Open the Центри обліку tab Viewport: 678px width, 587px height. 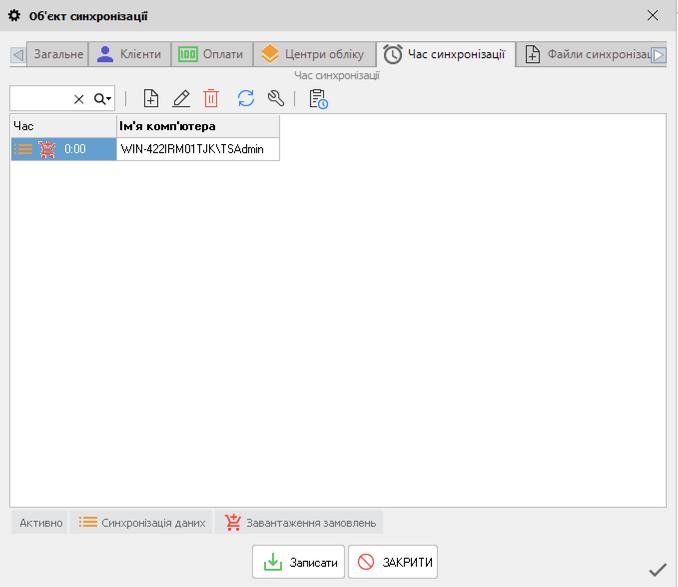pos(313,55)
